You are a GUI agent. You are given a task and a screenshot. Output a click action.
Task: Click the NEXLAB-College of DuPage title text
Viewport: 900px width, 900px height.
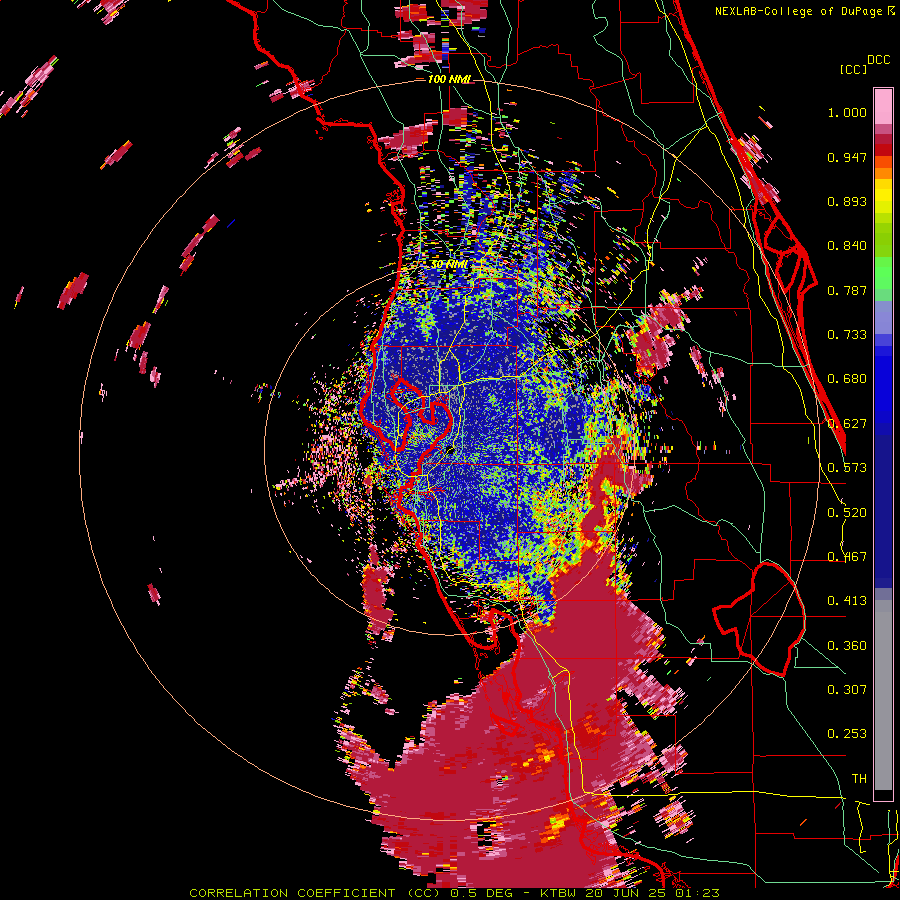coord(798,11)
